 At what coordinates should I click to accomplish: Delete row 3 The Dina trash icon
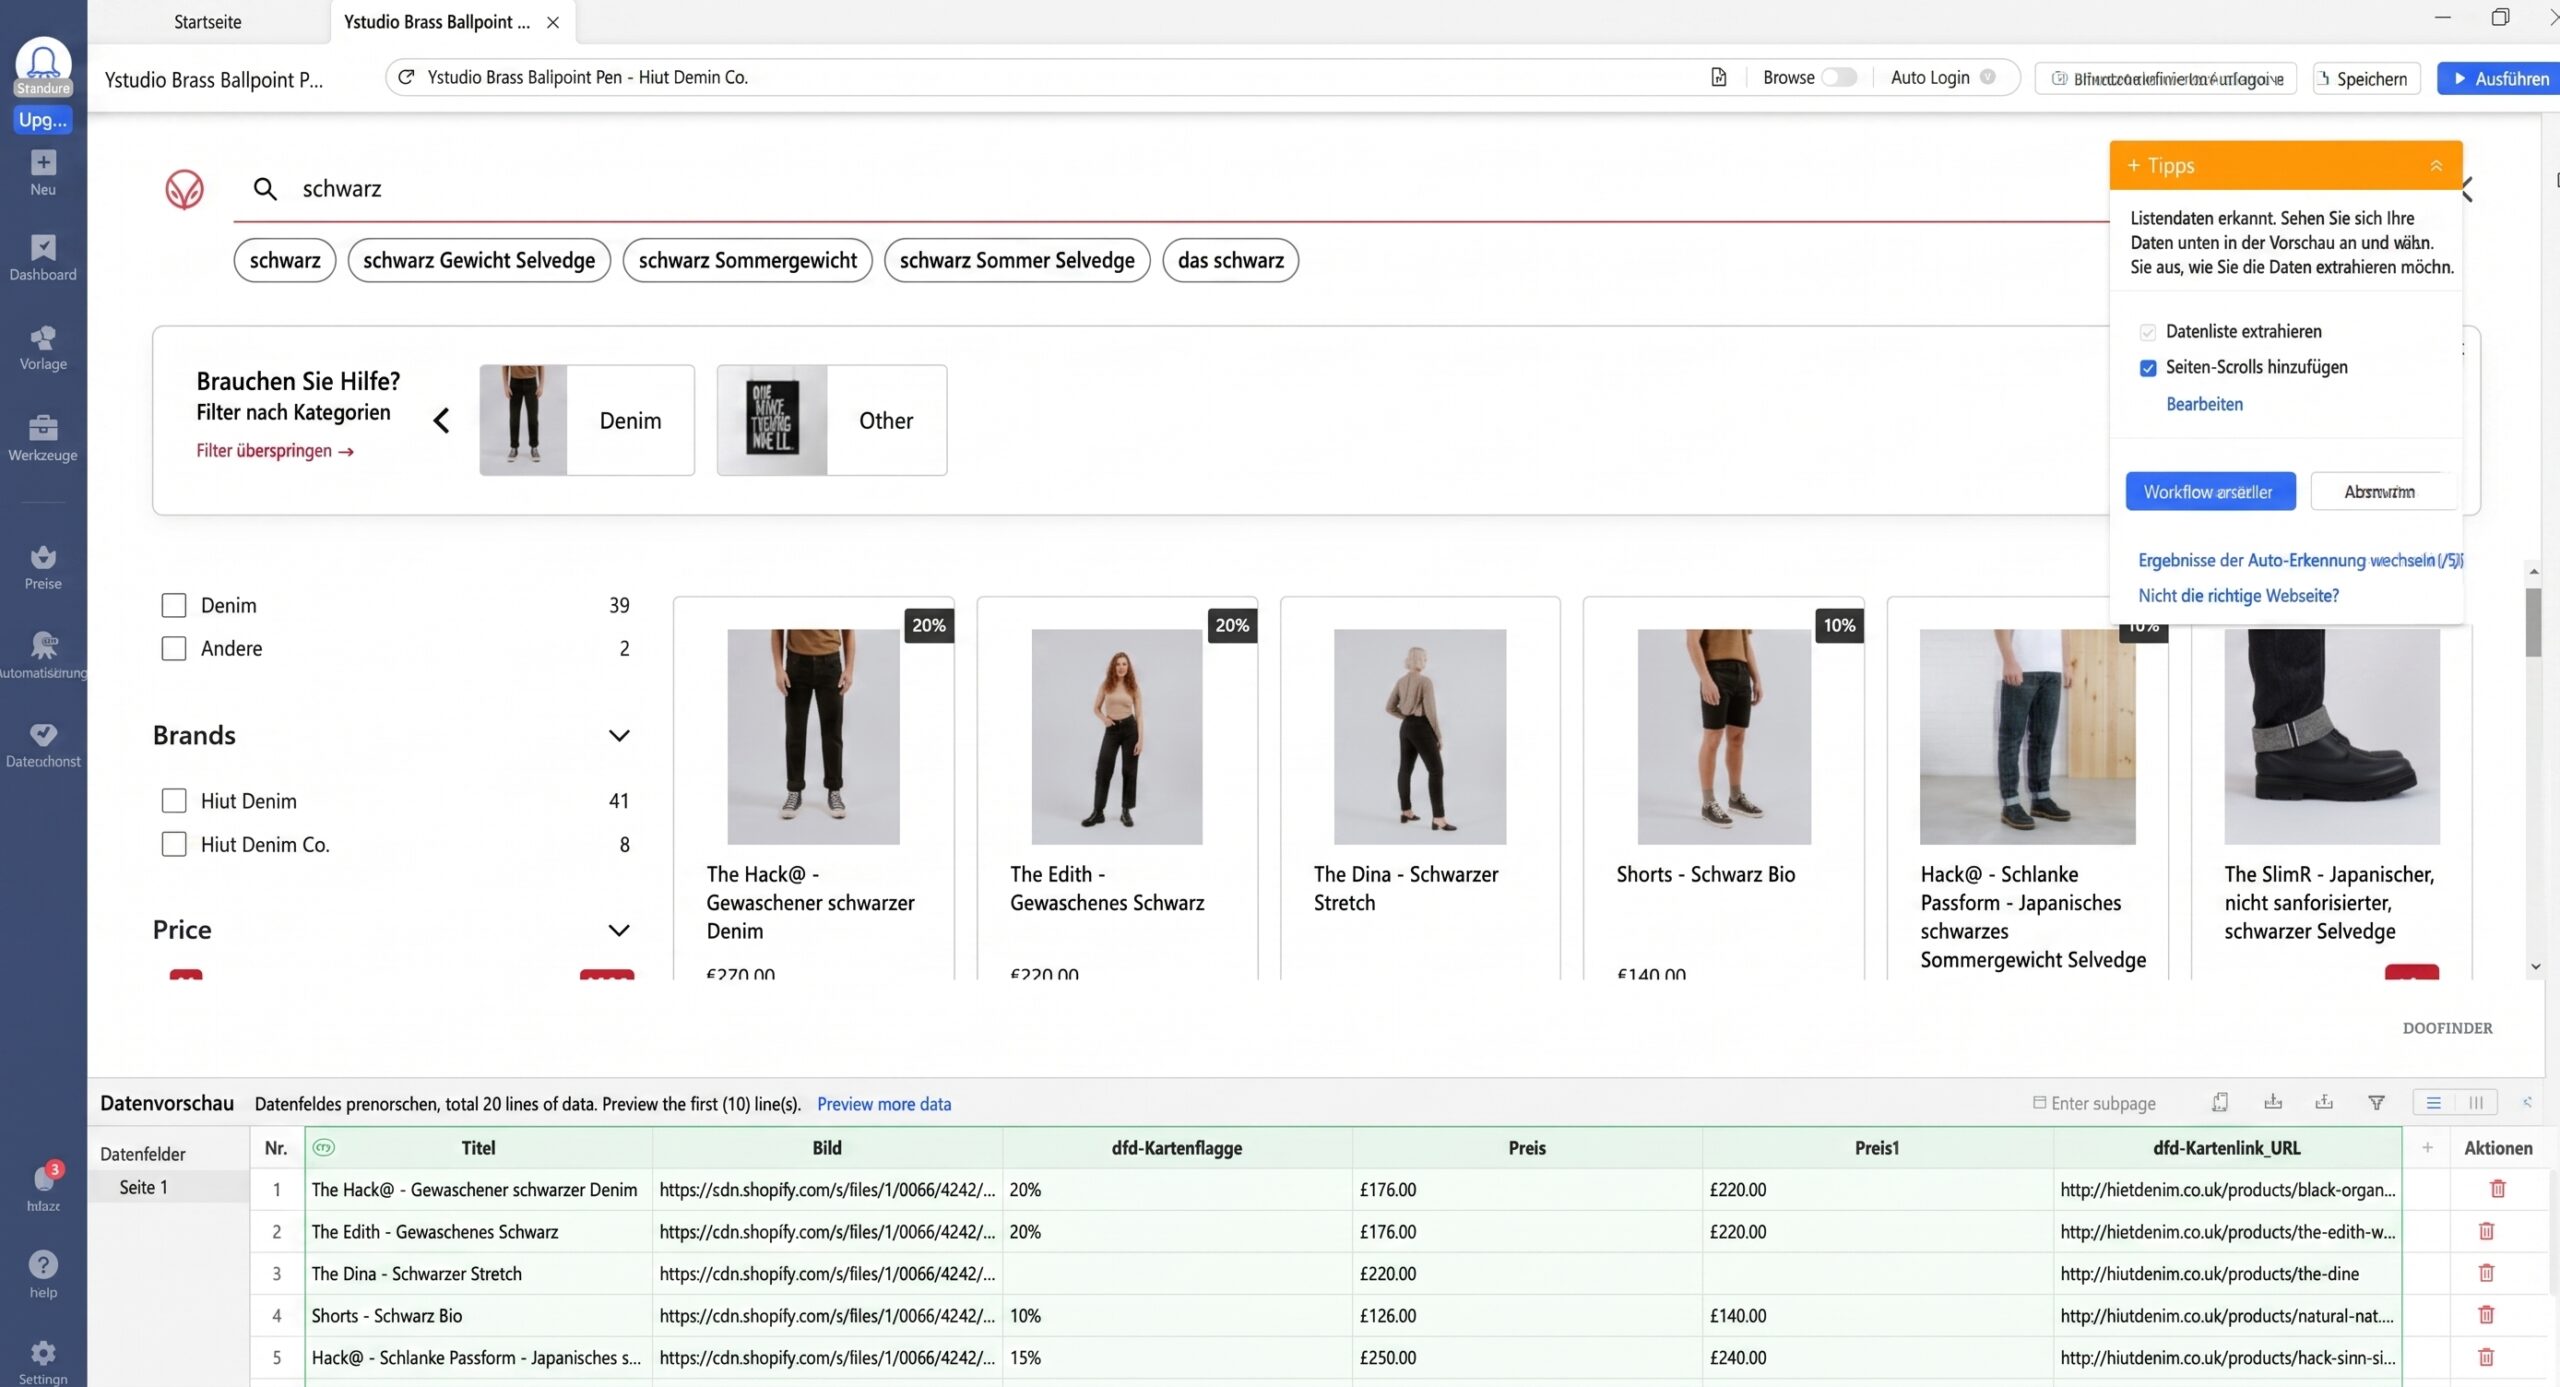click(x=2486, y=1272)
